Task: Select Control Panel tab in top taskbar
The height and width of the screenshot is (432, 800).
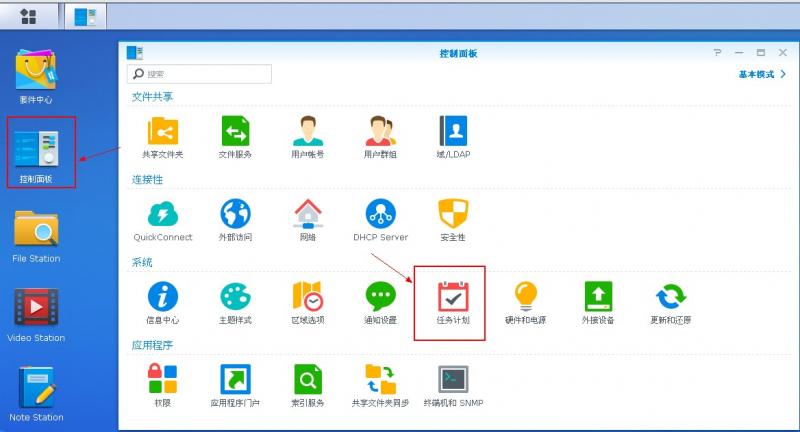Action: 85,16
